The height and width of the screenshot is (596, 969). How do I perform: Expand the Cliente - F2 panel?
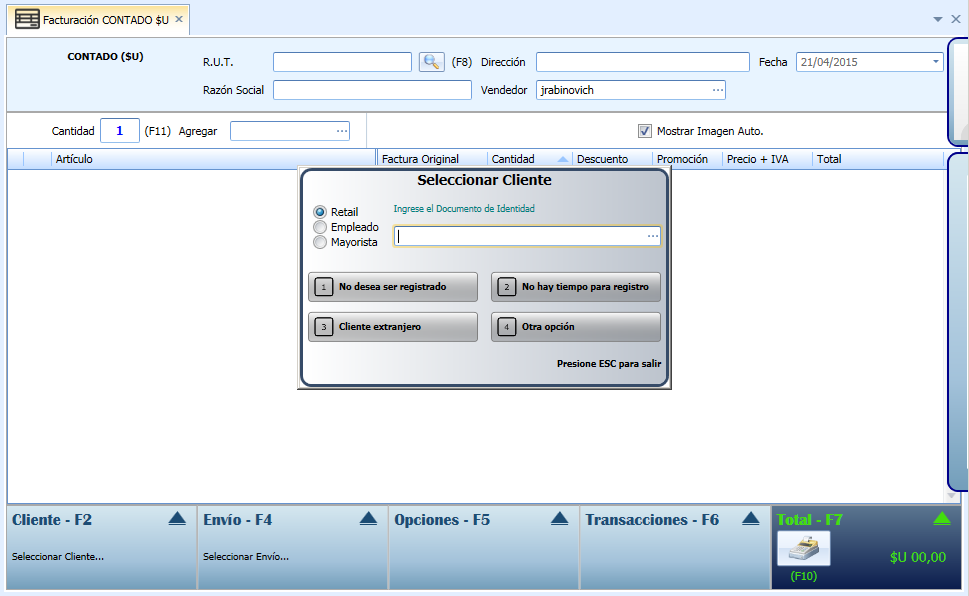coord(177,519)
